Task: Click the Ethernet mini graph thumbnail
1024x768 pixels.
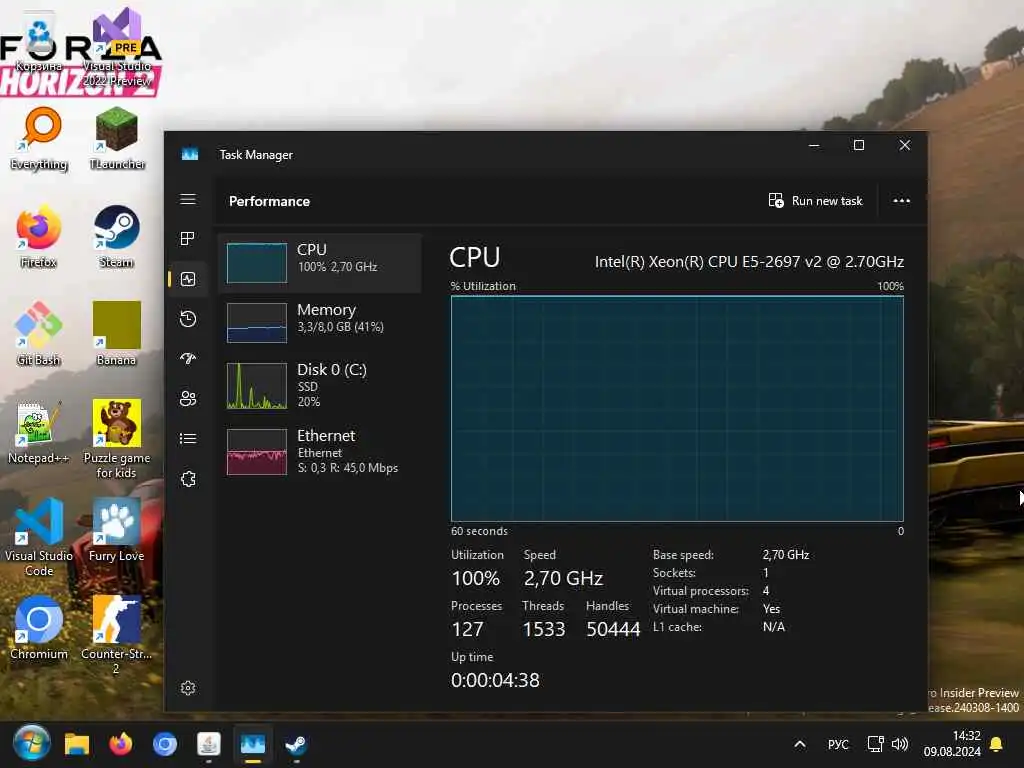Action: tap(257, 452)
